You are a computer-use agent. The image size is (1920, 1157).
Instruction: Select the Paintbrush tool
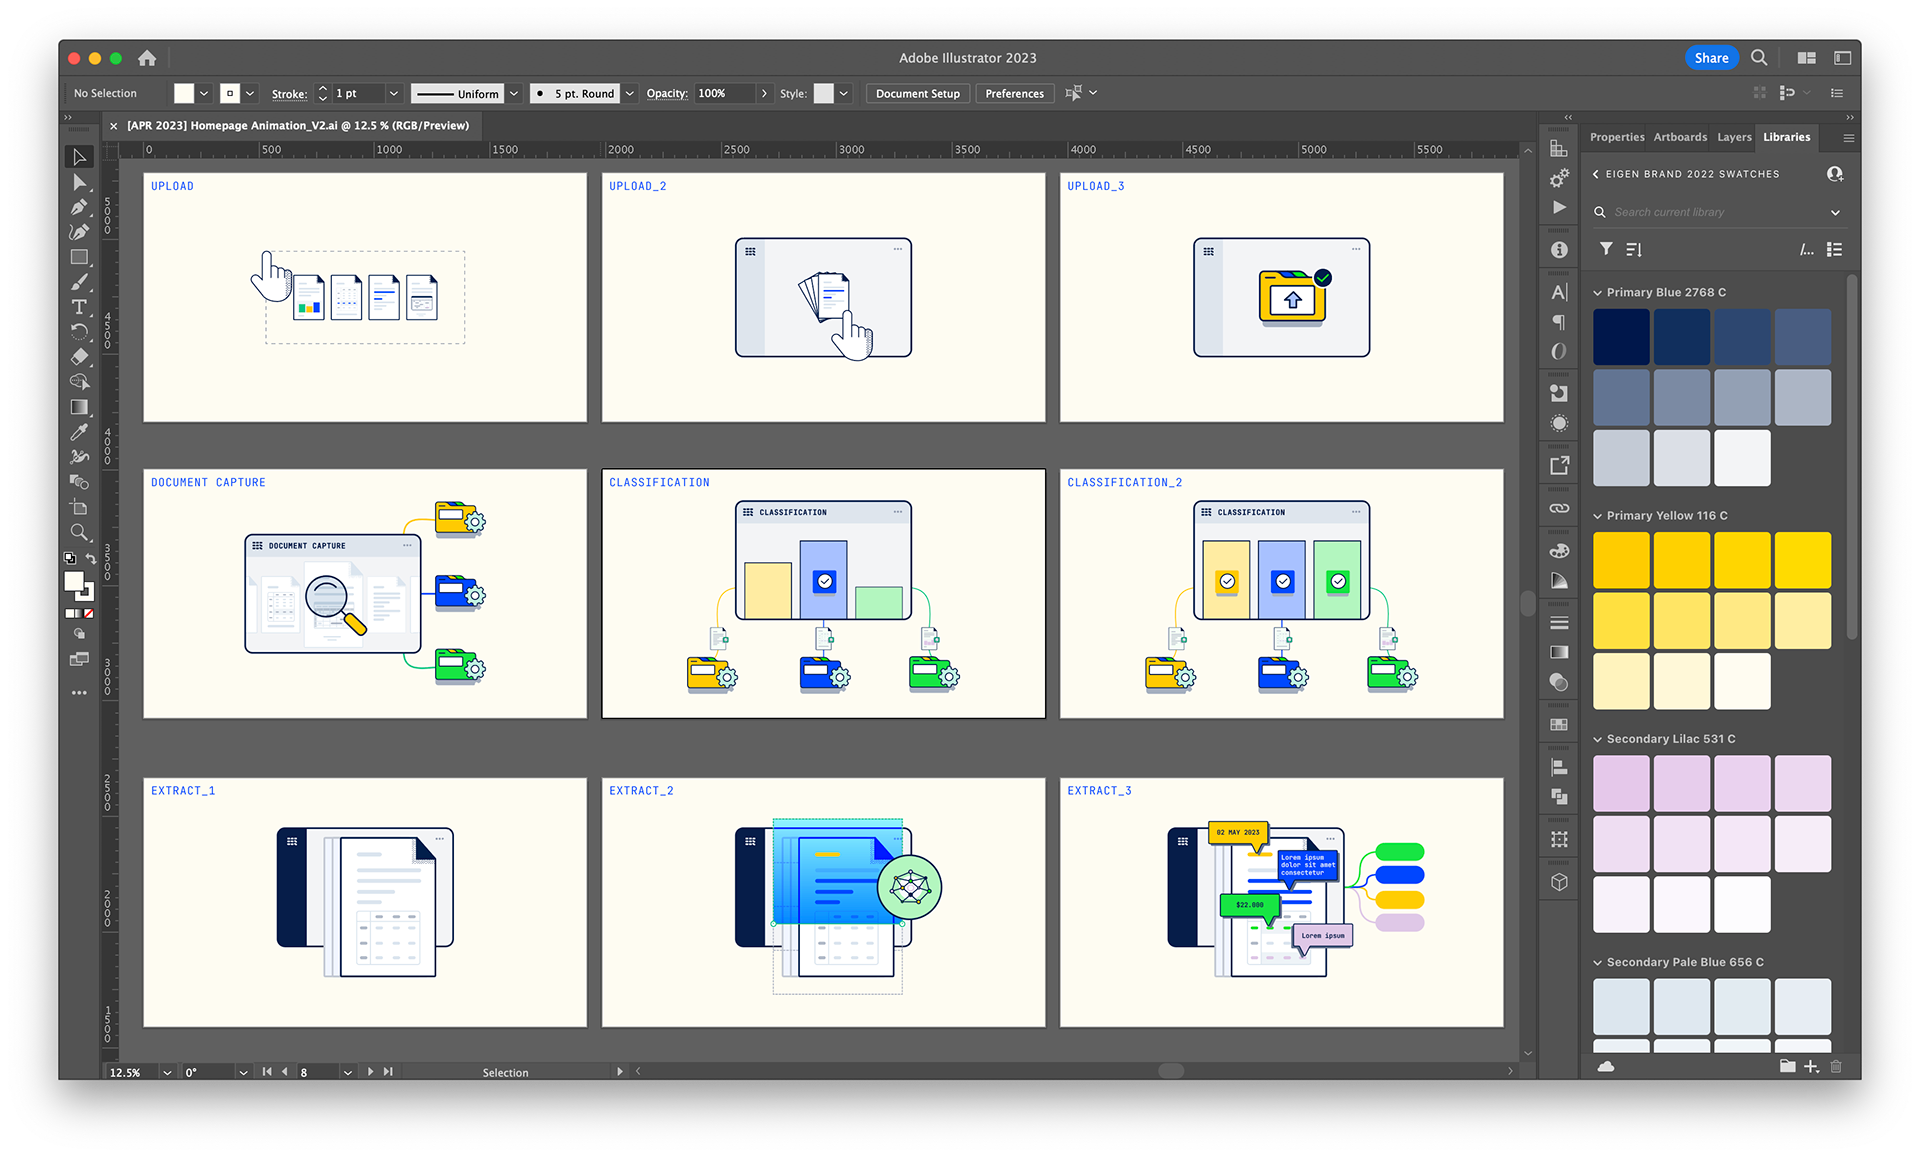pyautogui.click(x=79, y=282)
